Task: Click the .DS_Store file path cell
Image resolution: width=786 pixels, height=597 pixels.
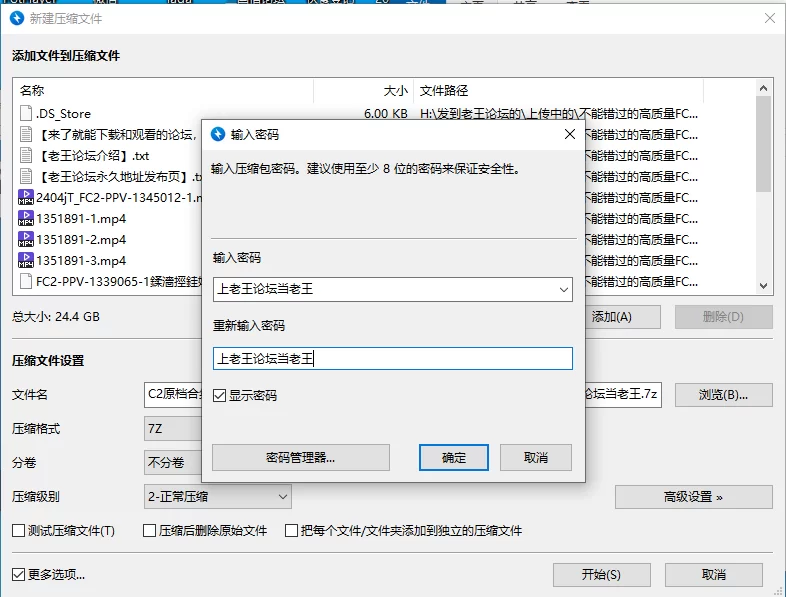Action: click(x=558, y=114)
